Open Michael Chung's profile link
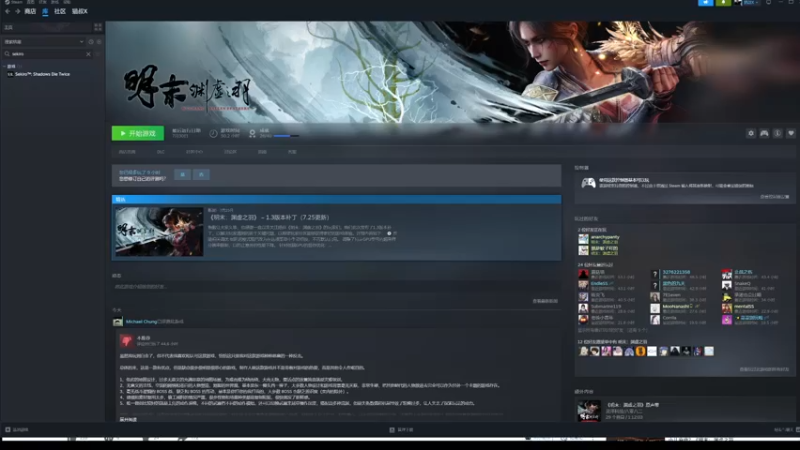Image resolution: width=800 pixels, height=450 pixels. tap(141, 321)
